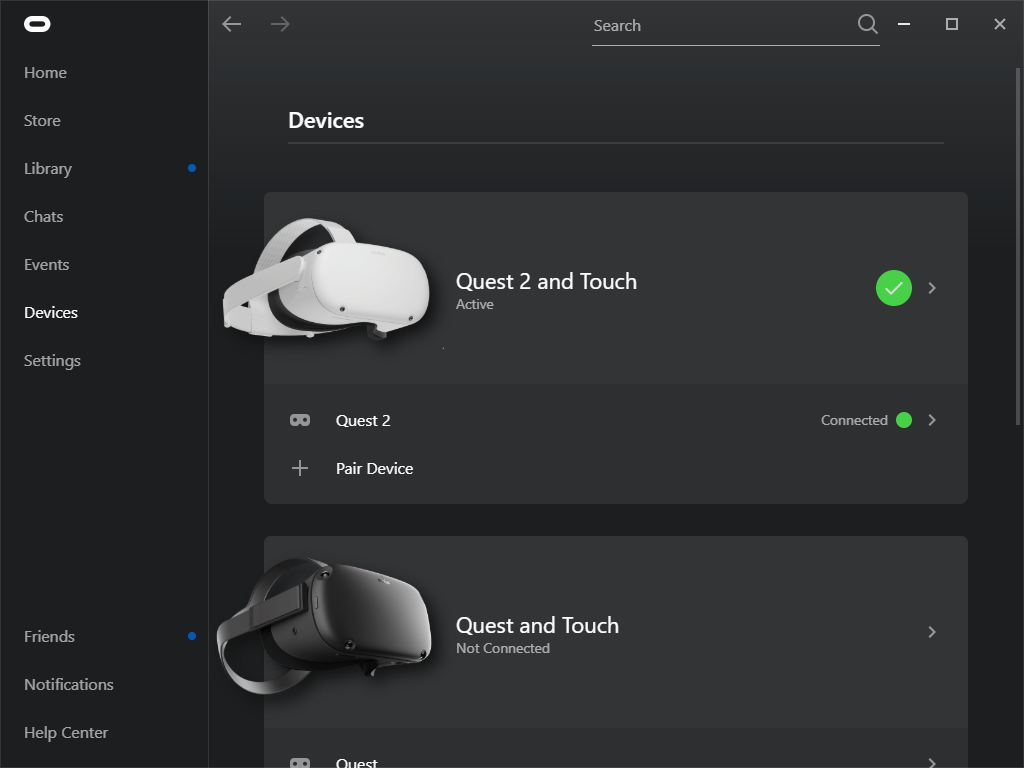Click the green active checkmark icon

[893, 288]
